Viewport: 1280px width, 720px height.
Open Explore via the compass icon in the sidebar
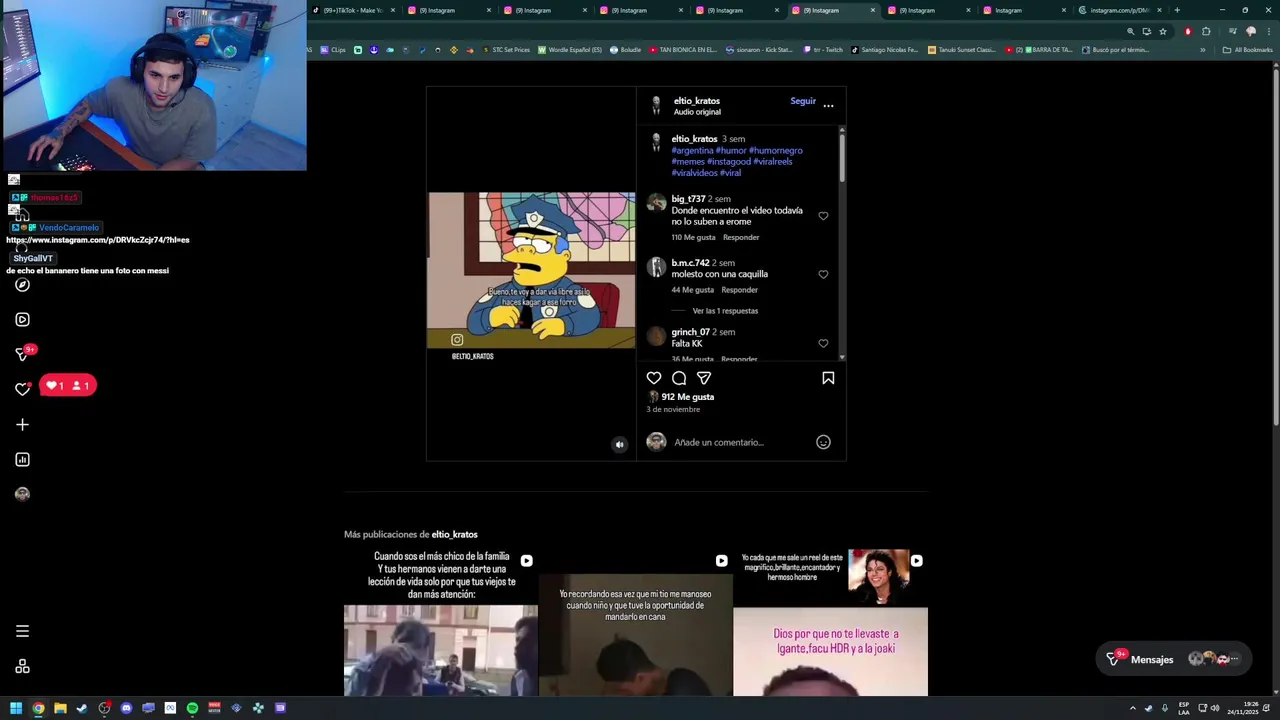[22, 285]
